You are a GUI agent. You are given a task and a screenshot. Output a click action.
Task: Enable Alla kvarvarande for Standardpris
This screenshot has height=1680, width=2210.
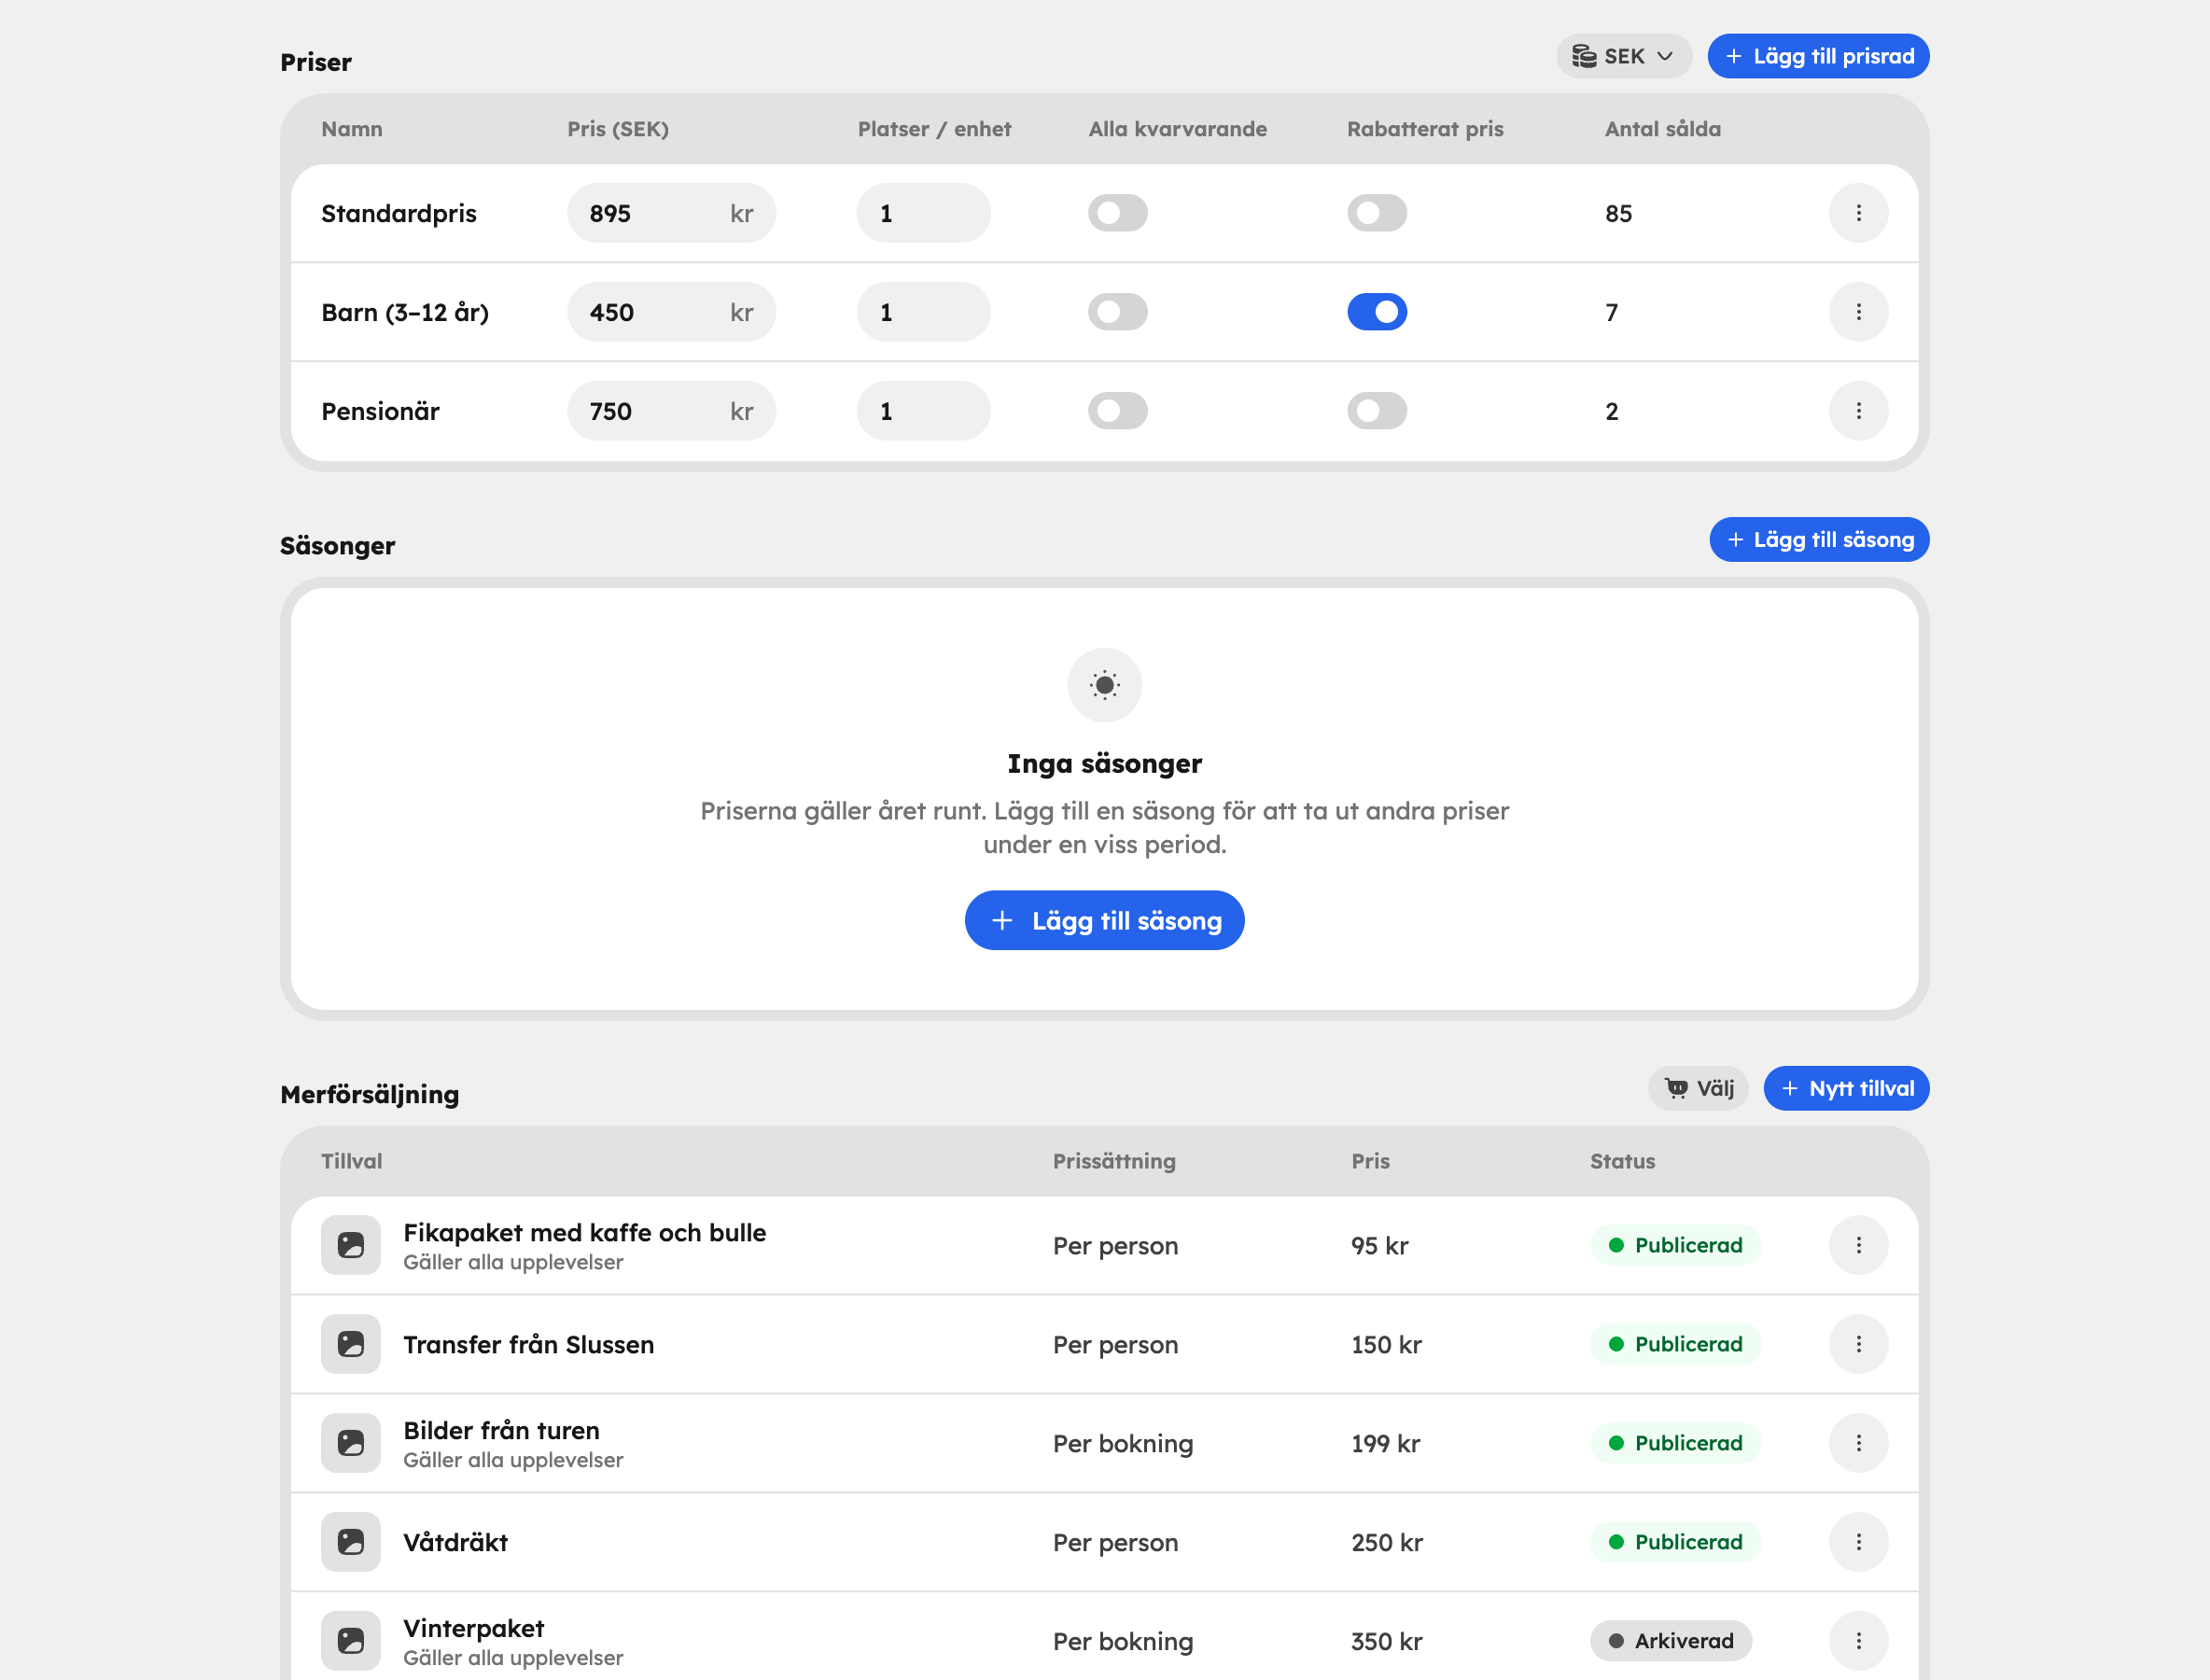click(x=1117, y=213)
